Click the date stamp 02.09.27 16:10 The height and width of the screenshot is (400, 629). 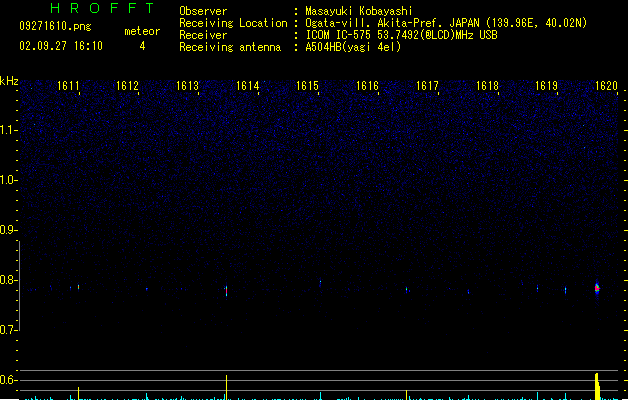(61, 46)
